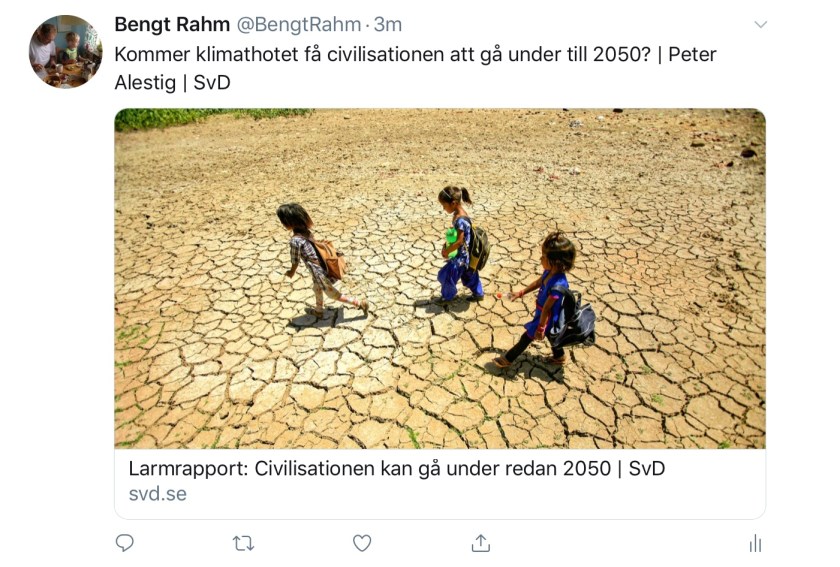Viewport: 840px width, 567px height.
Task: Click the green grass strip atop the photo
Action: pyautogui.click(x=210, y=118)
